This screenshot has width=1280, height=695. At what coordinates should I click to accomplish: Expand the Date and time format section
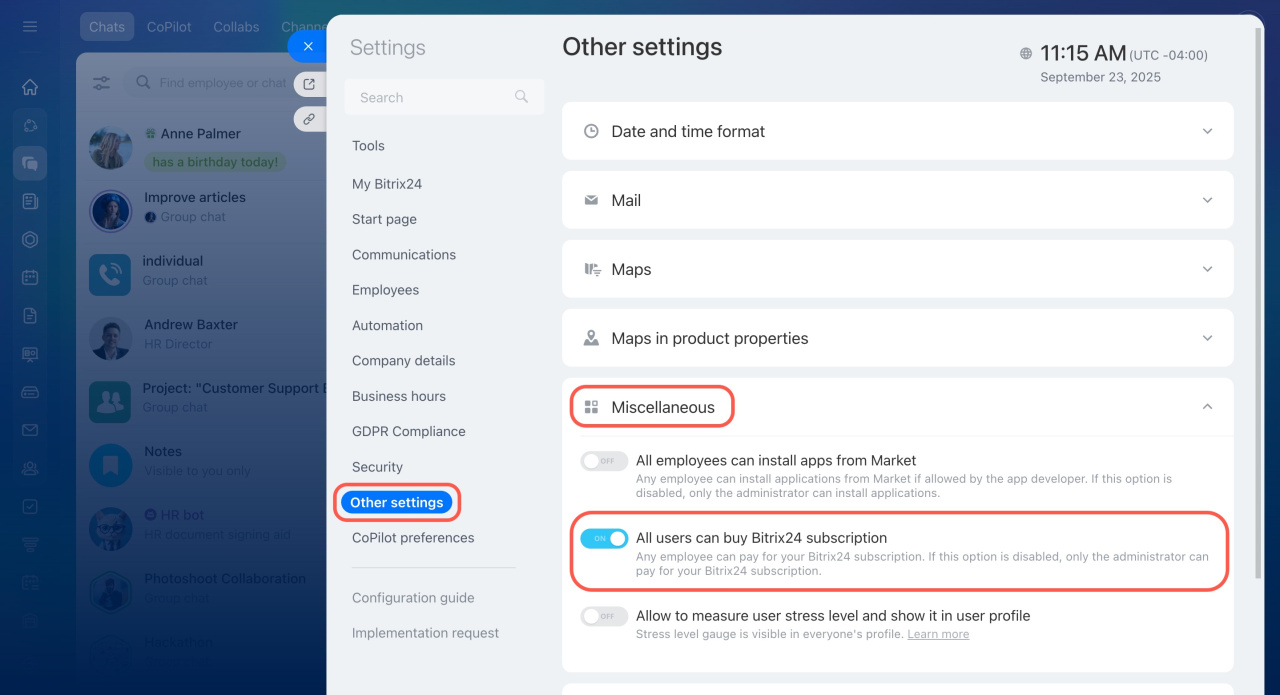(x=1207, y=131)
